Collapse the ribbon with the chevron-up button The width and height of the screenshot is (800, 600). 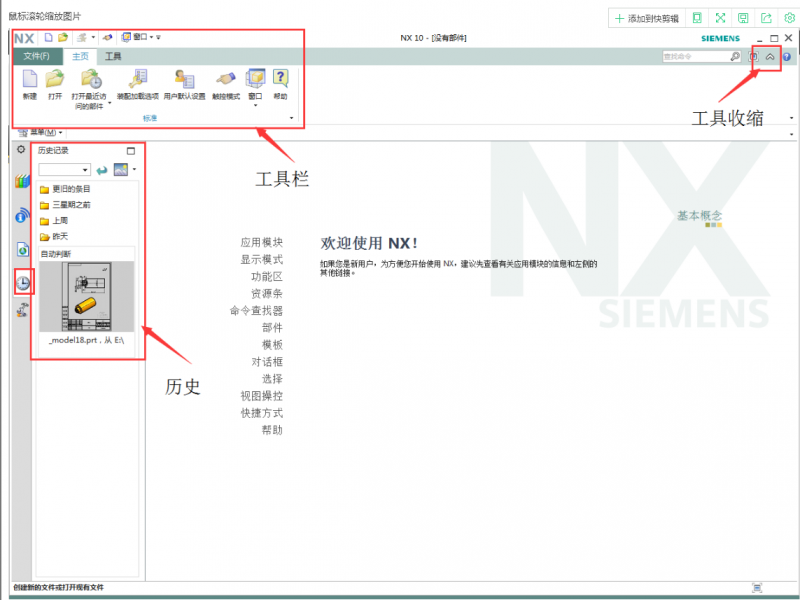click(770, 57)
